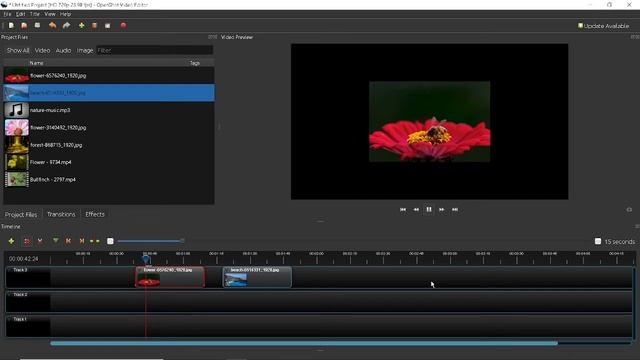
Task: Click the timeline horizontal scrollbar
Action: click(x=304, y=344)
